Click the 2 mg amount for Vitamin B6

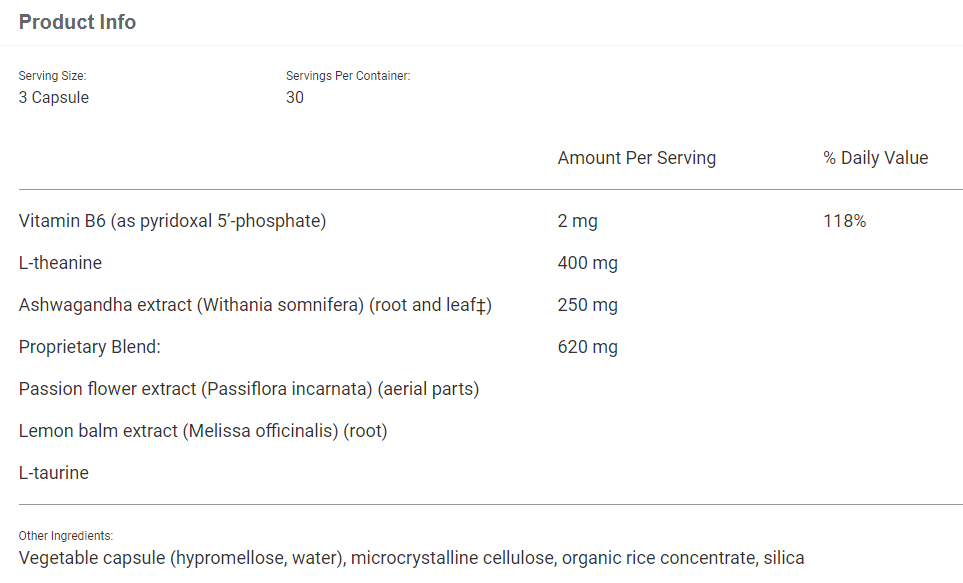[577, 221]
